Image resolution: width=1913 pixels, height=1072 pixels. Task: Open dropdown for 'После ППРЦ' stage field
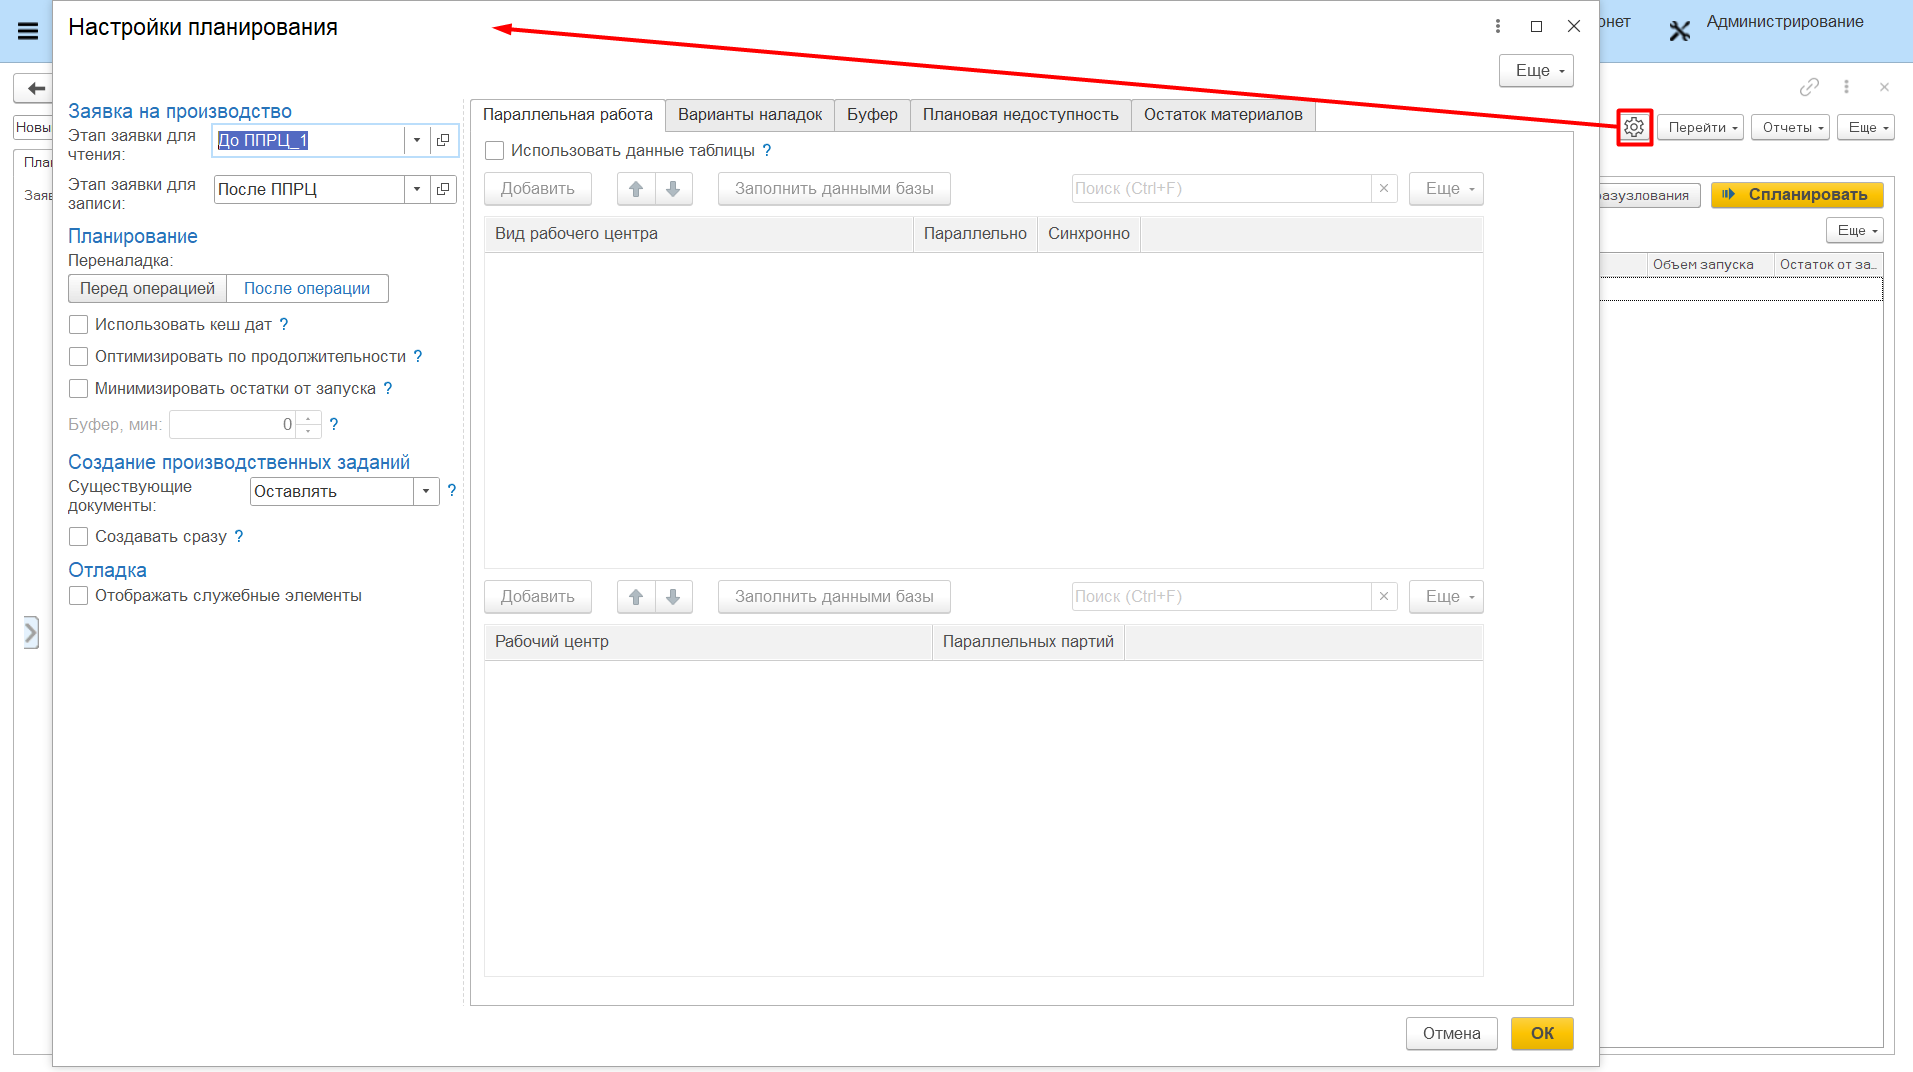(417, 189)
